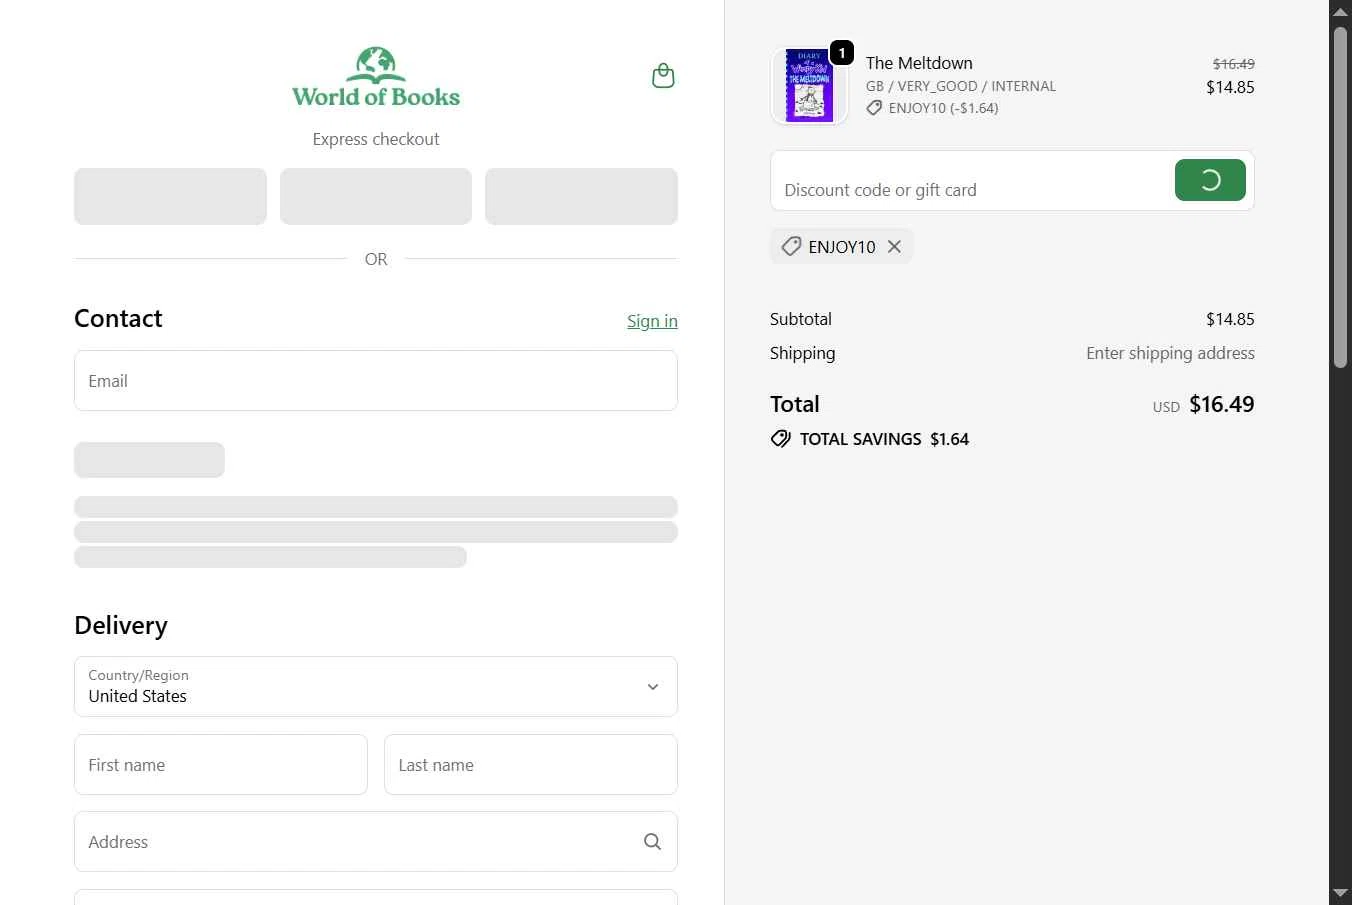This screenshot has width=1352, height=905.
Task: Click the Country/Region chevron arrow
Action: [652, 687]
